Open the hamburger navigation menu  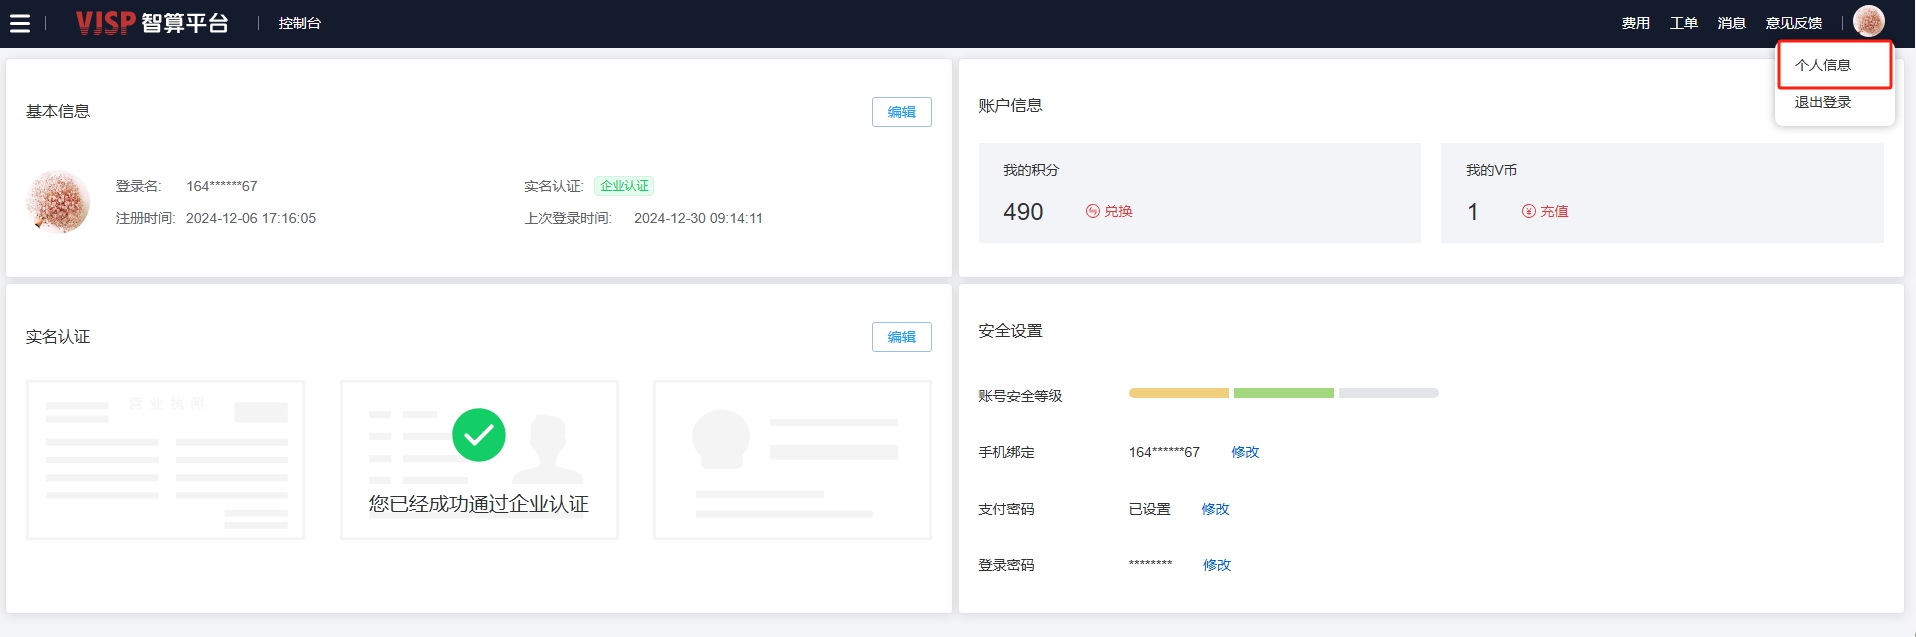pyautogui.click(x=20, y=23)
